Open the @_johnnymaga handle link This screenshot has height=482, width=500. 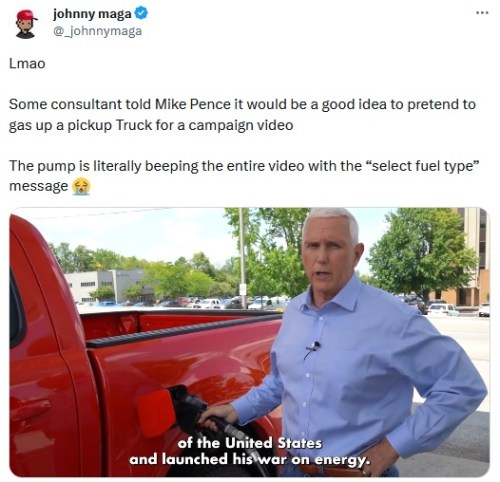(97, 31)
